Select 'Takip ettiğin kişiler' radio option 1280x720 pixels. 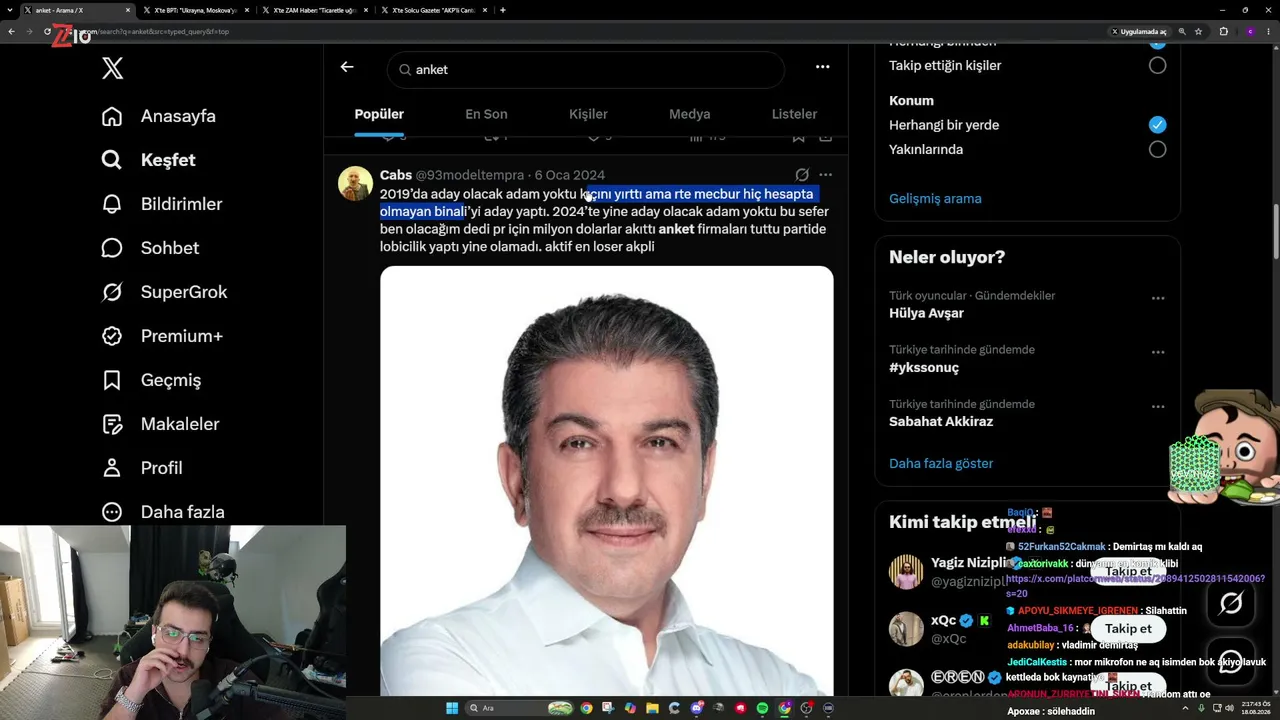[x=1157, y=65]
